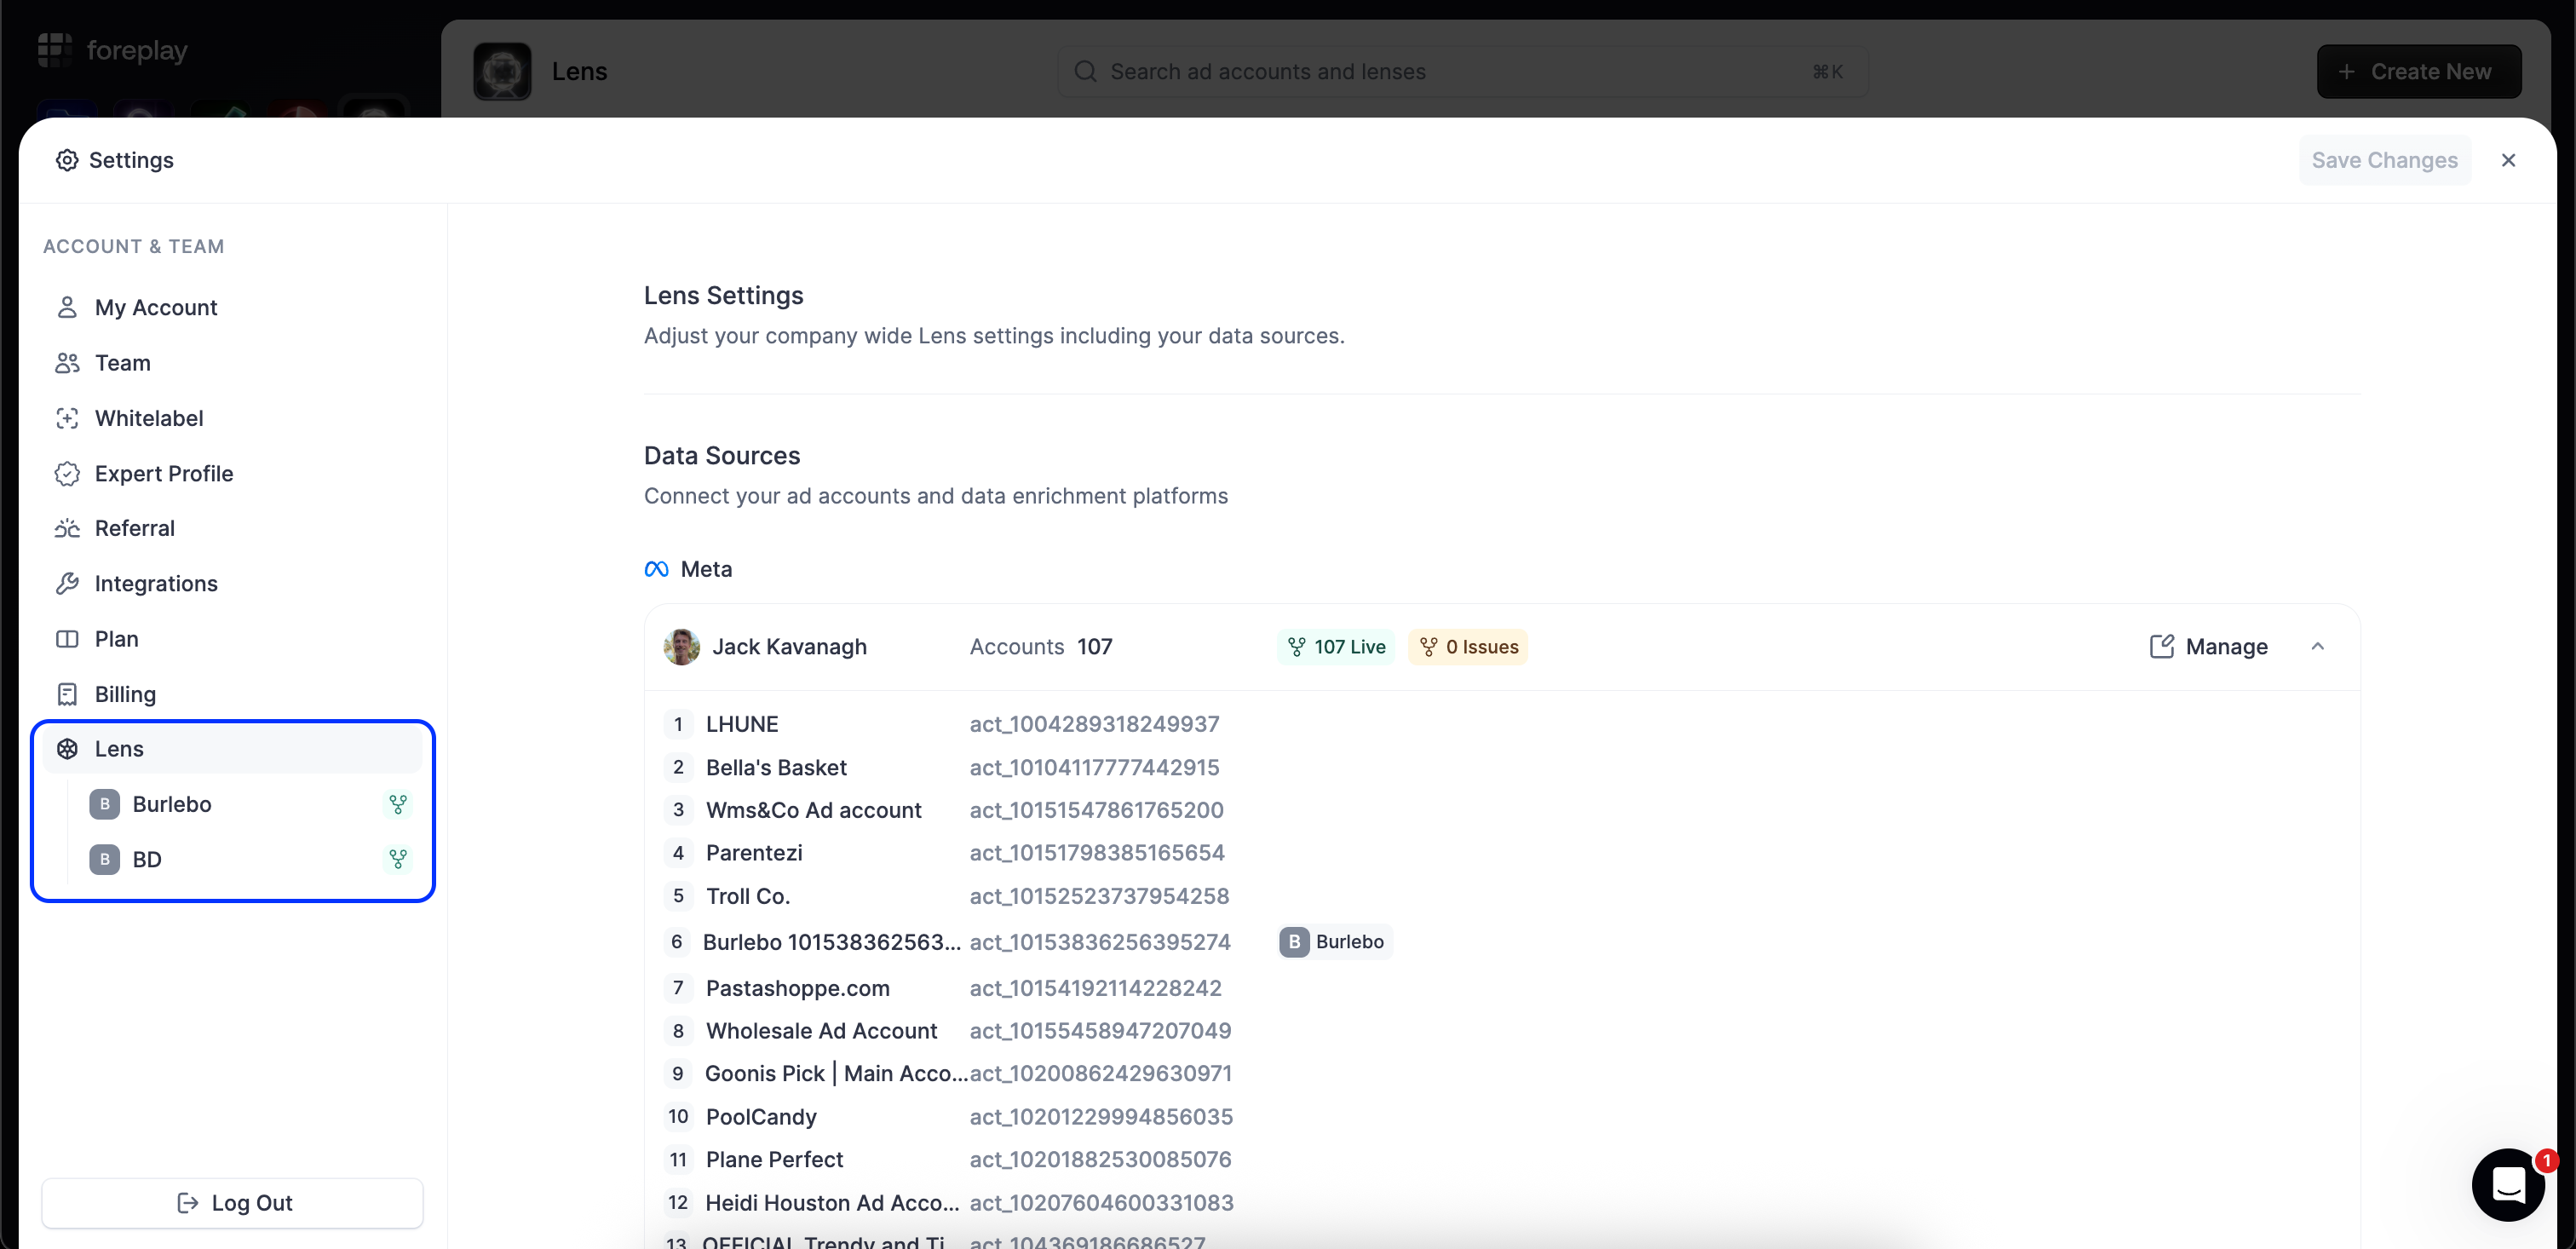Click the search magnifier icon
The height and width of the screenshot is (1249, 2576).
(x=1085, y=71)
